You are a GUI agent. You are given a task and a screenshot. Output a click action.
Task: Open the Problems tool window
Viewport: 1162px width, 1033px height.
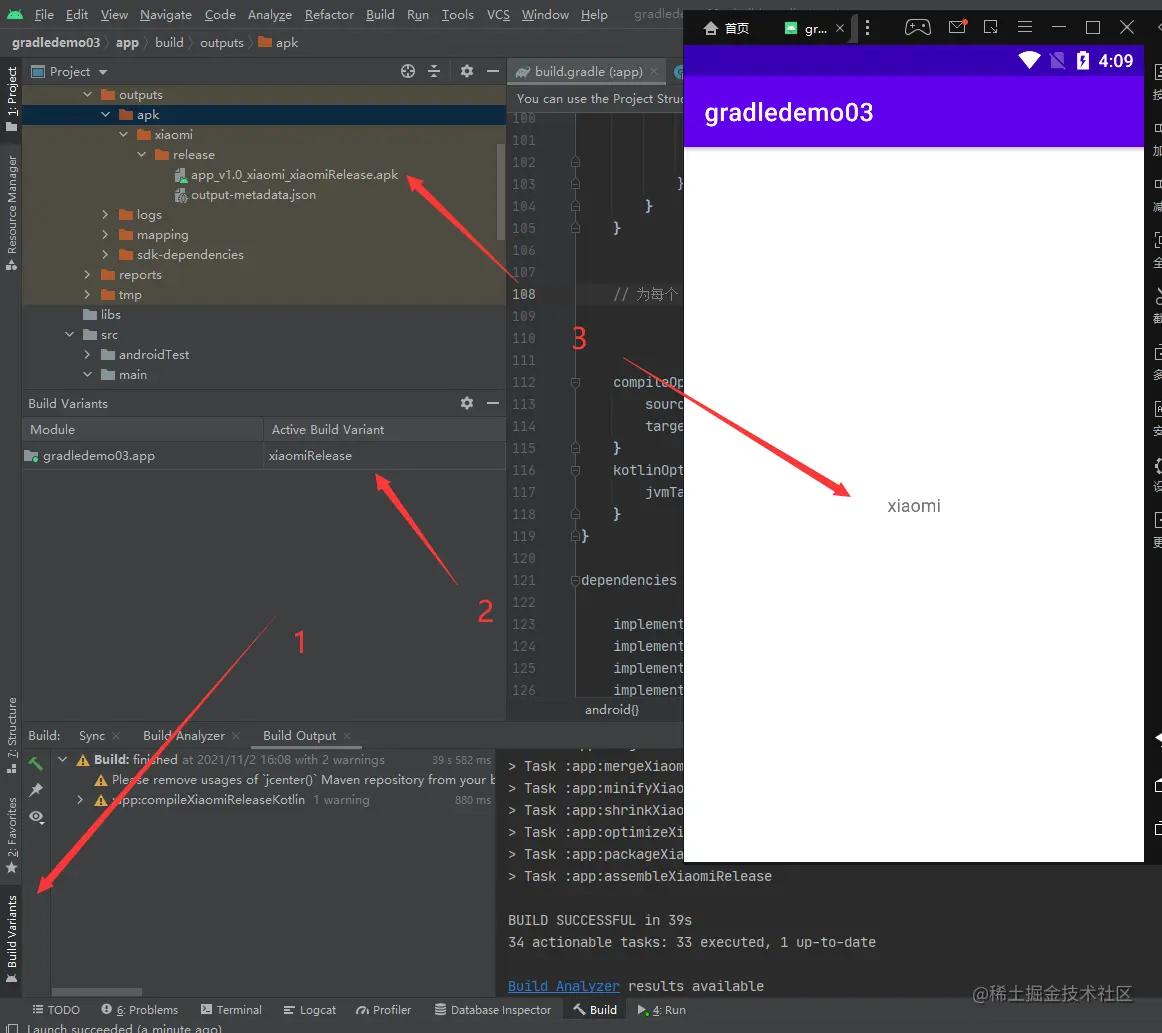pos(140,1010)
